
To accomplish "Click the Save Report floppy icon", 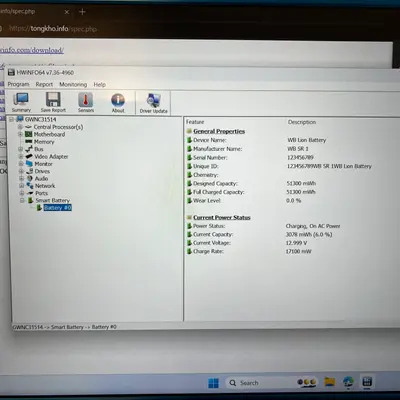I will coord(53,102).
